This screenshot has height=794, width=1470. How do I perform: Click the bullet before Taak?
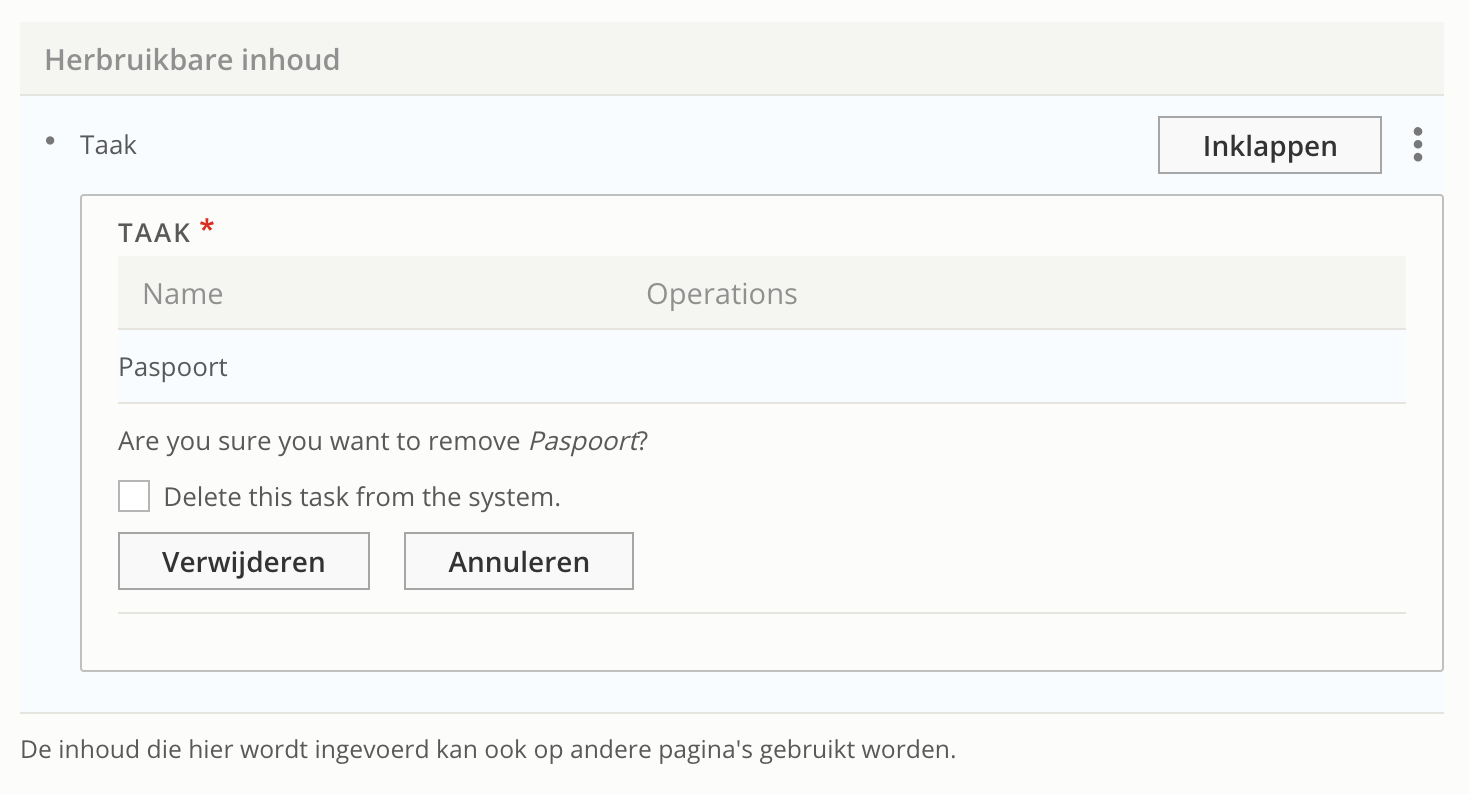50,141
